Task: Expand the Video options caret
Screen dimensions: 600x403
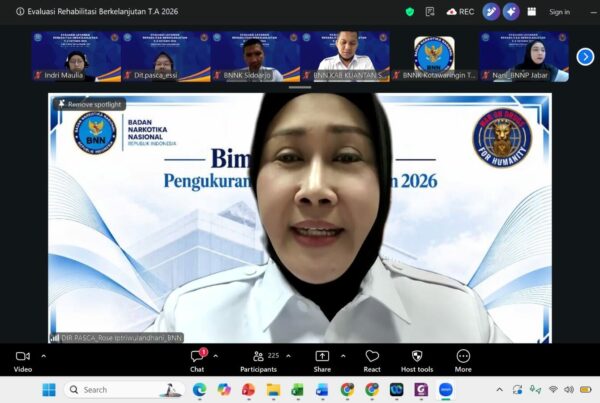Action: 44,356
